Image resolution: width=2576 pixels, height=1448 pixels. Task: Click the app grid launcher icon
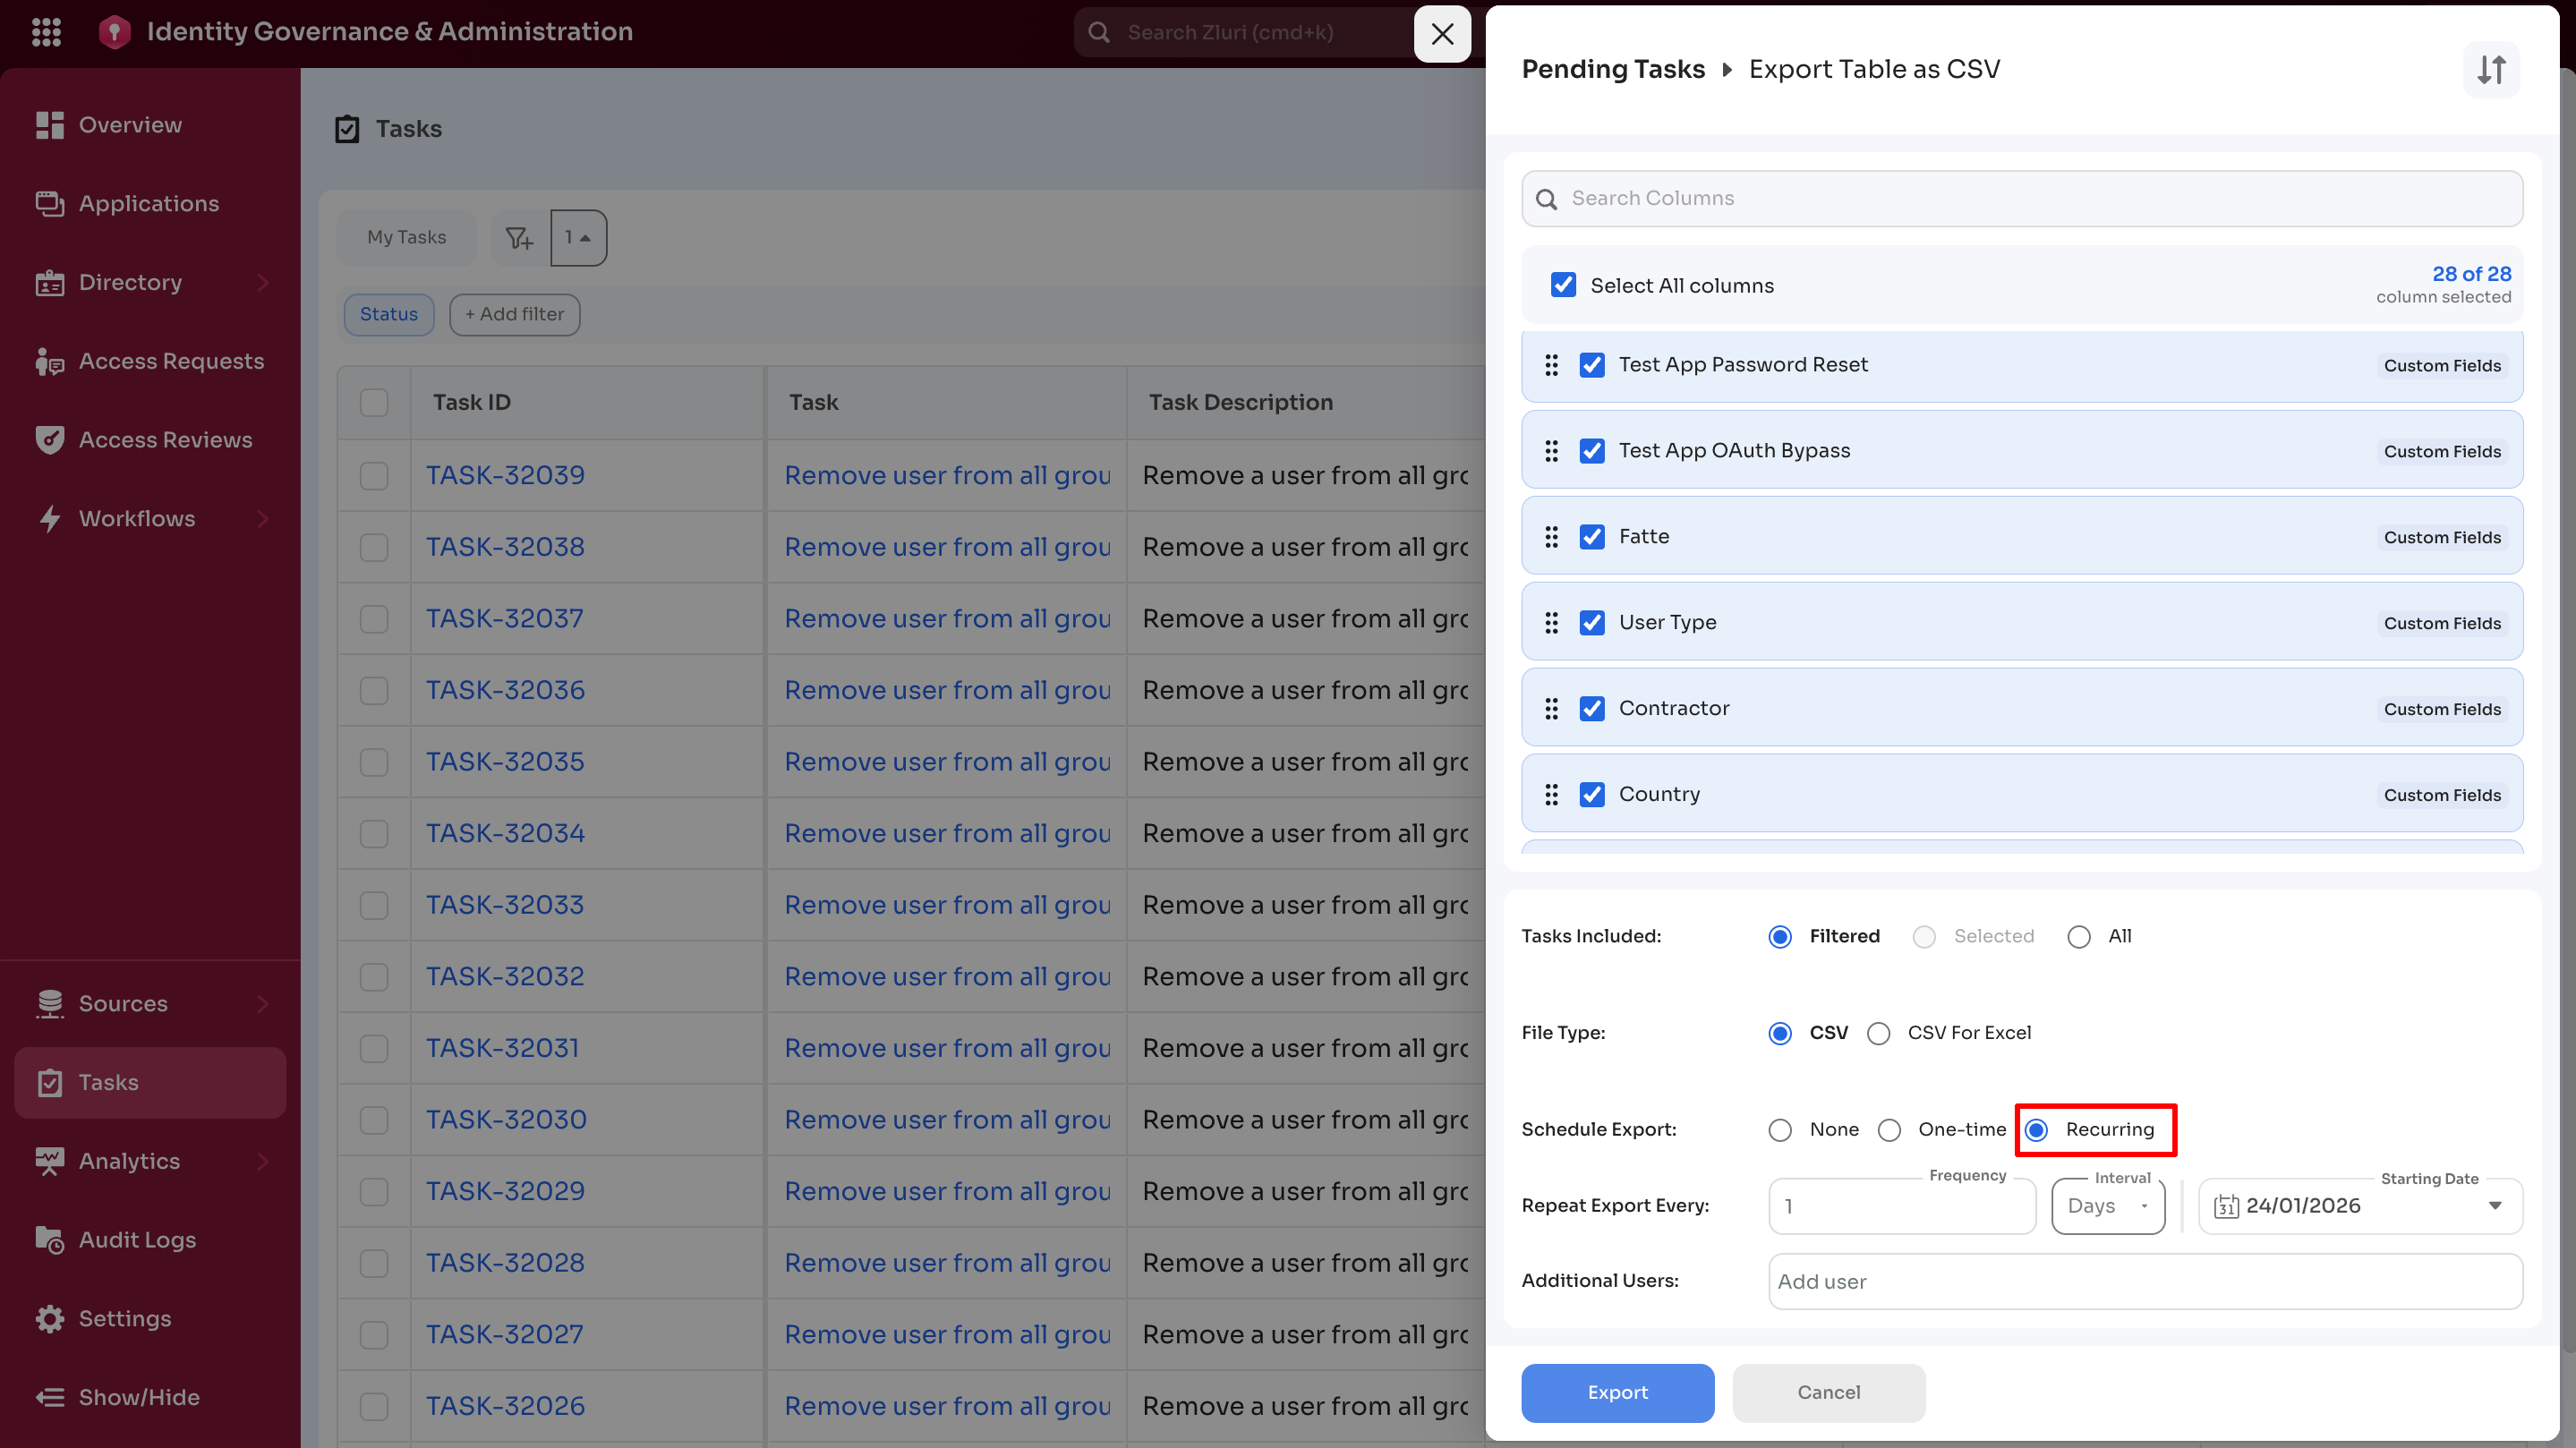click(x=46, y=31)
